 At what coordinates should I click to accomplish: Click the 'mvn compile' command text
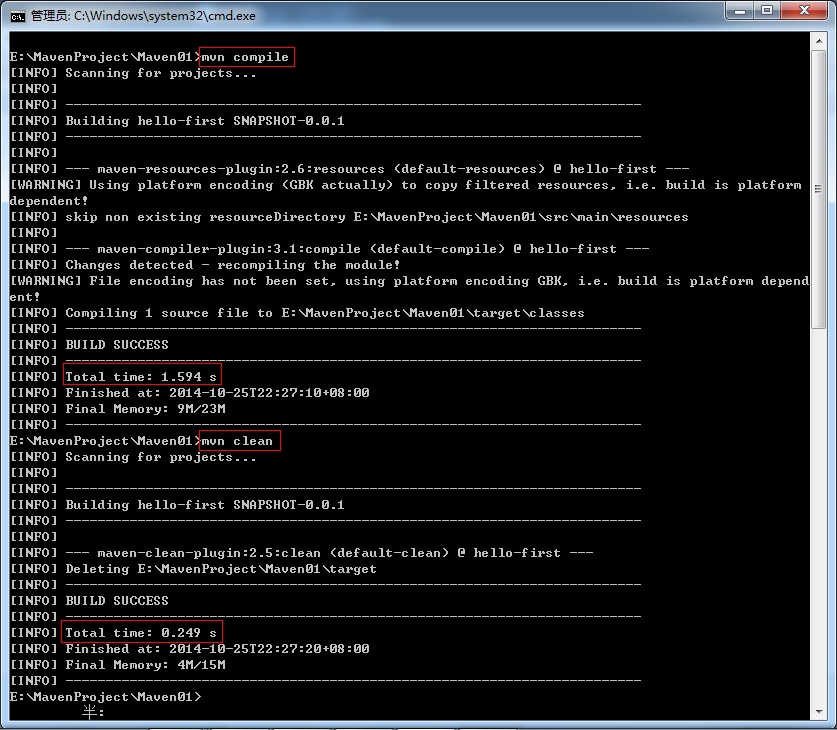pos(245,57)
